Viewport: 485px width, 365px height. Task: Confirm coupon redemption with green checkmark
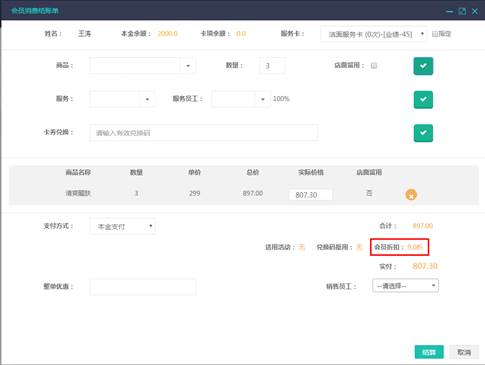click(423, 133)
